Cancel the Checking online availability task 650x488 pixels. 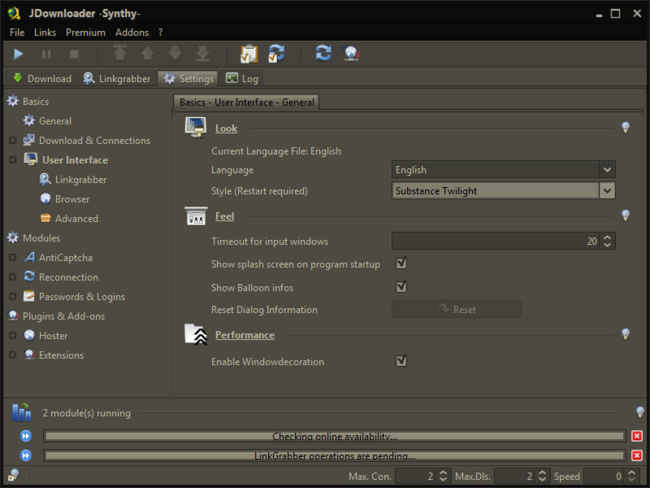(x=637, y=436)
